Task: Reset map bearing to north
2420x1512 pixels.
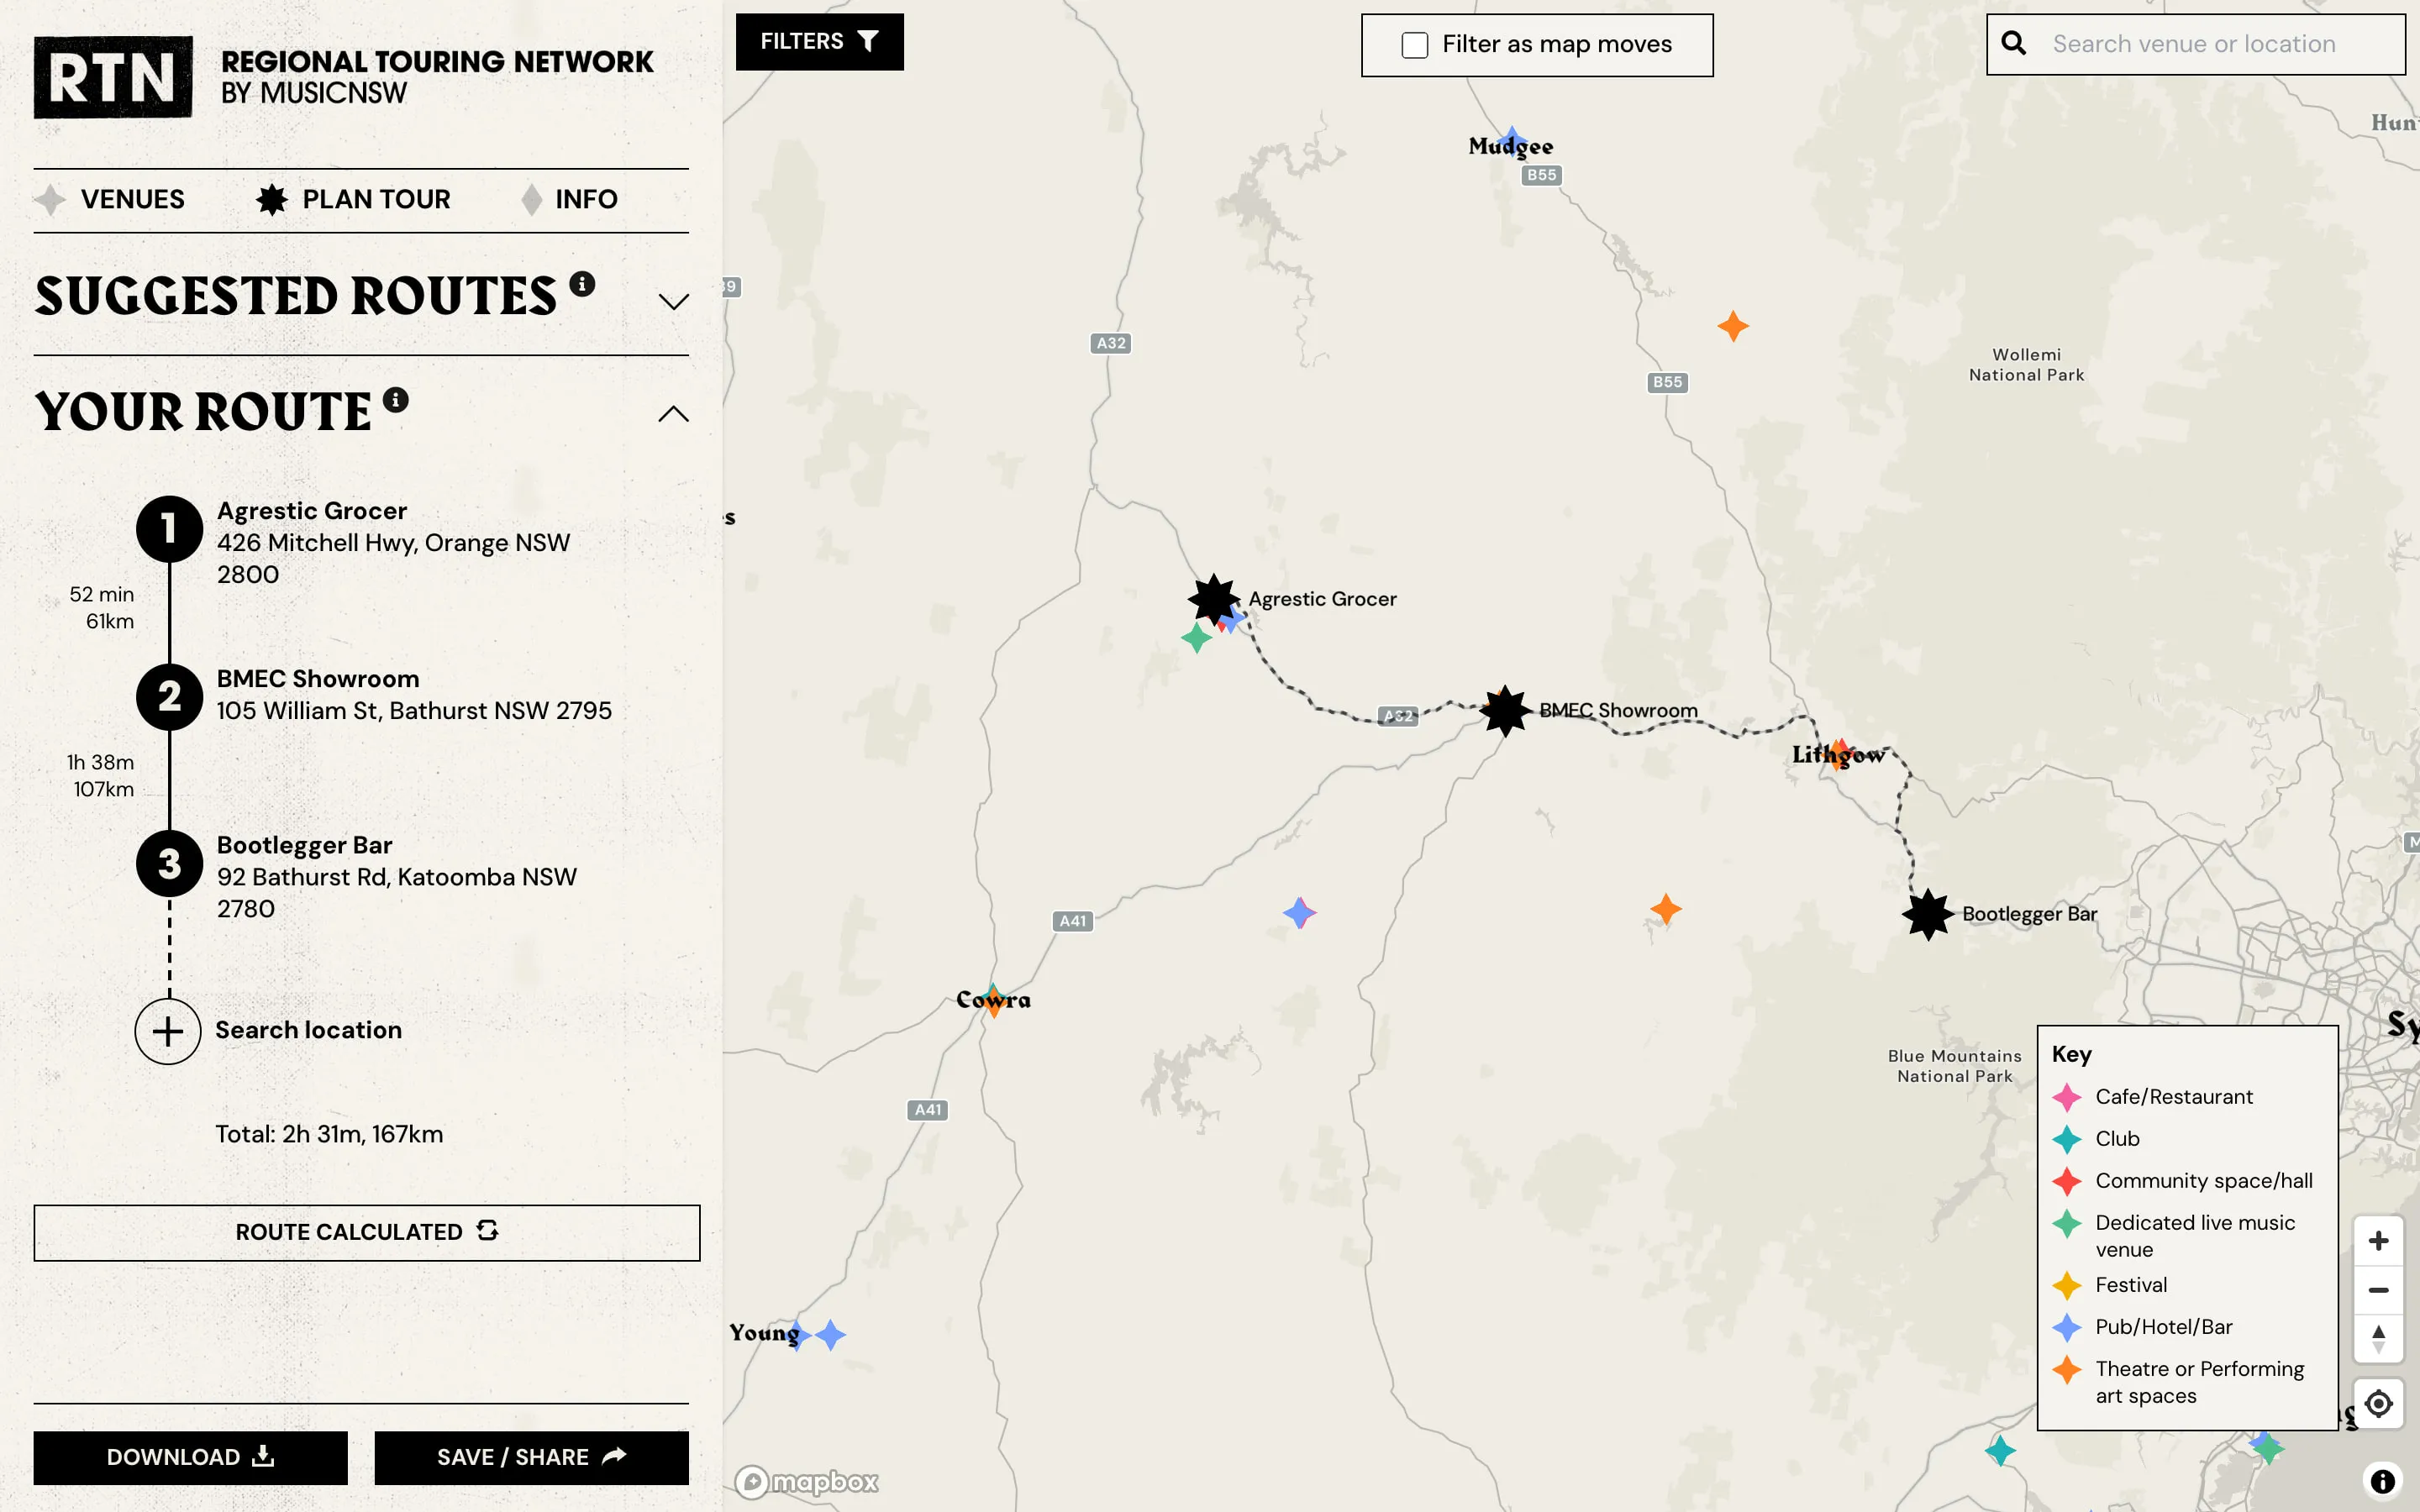Action: [2378, 1339]
